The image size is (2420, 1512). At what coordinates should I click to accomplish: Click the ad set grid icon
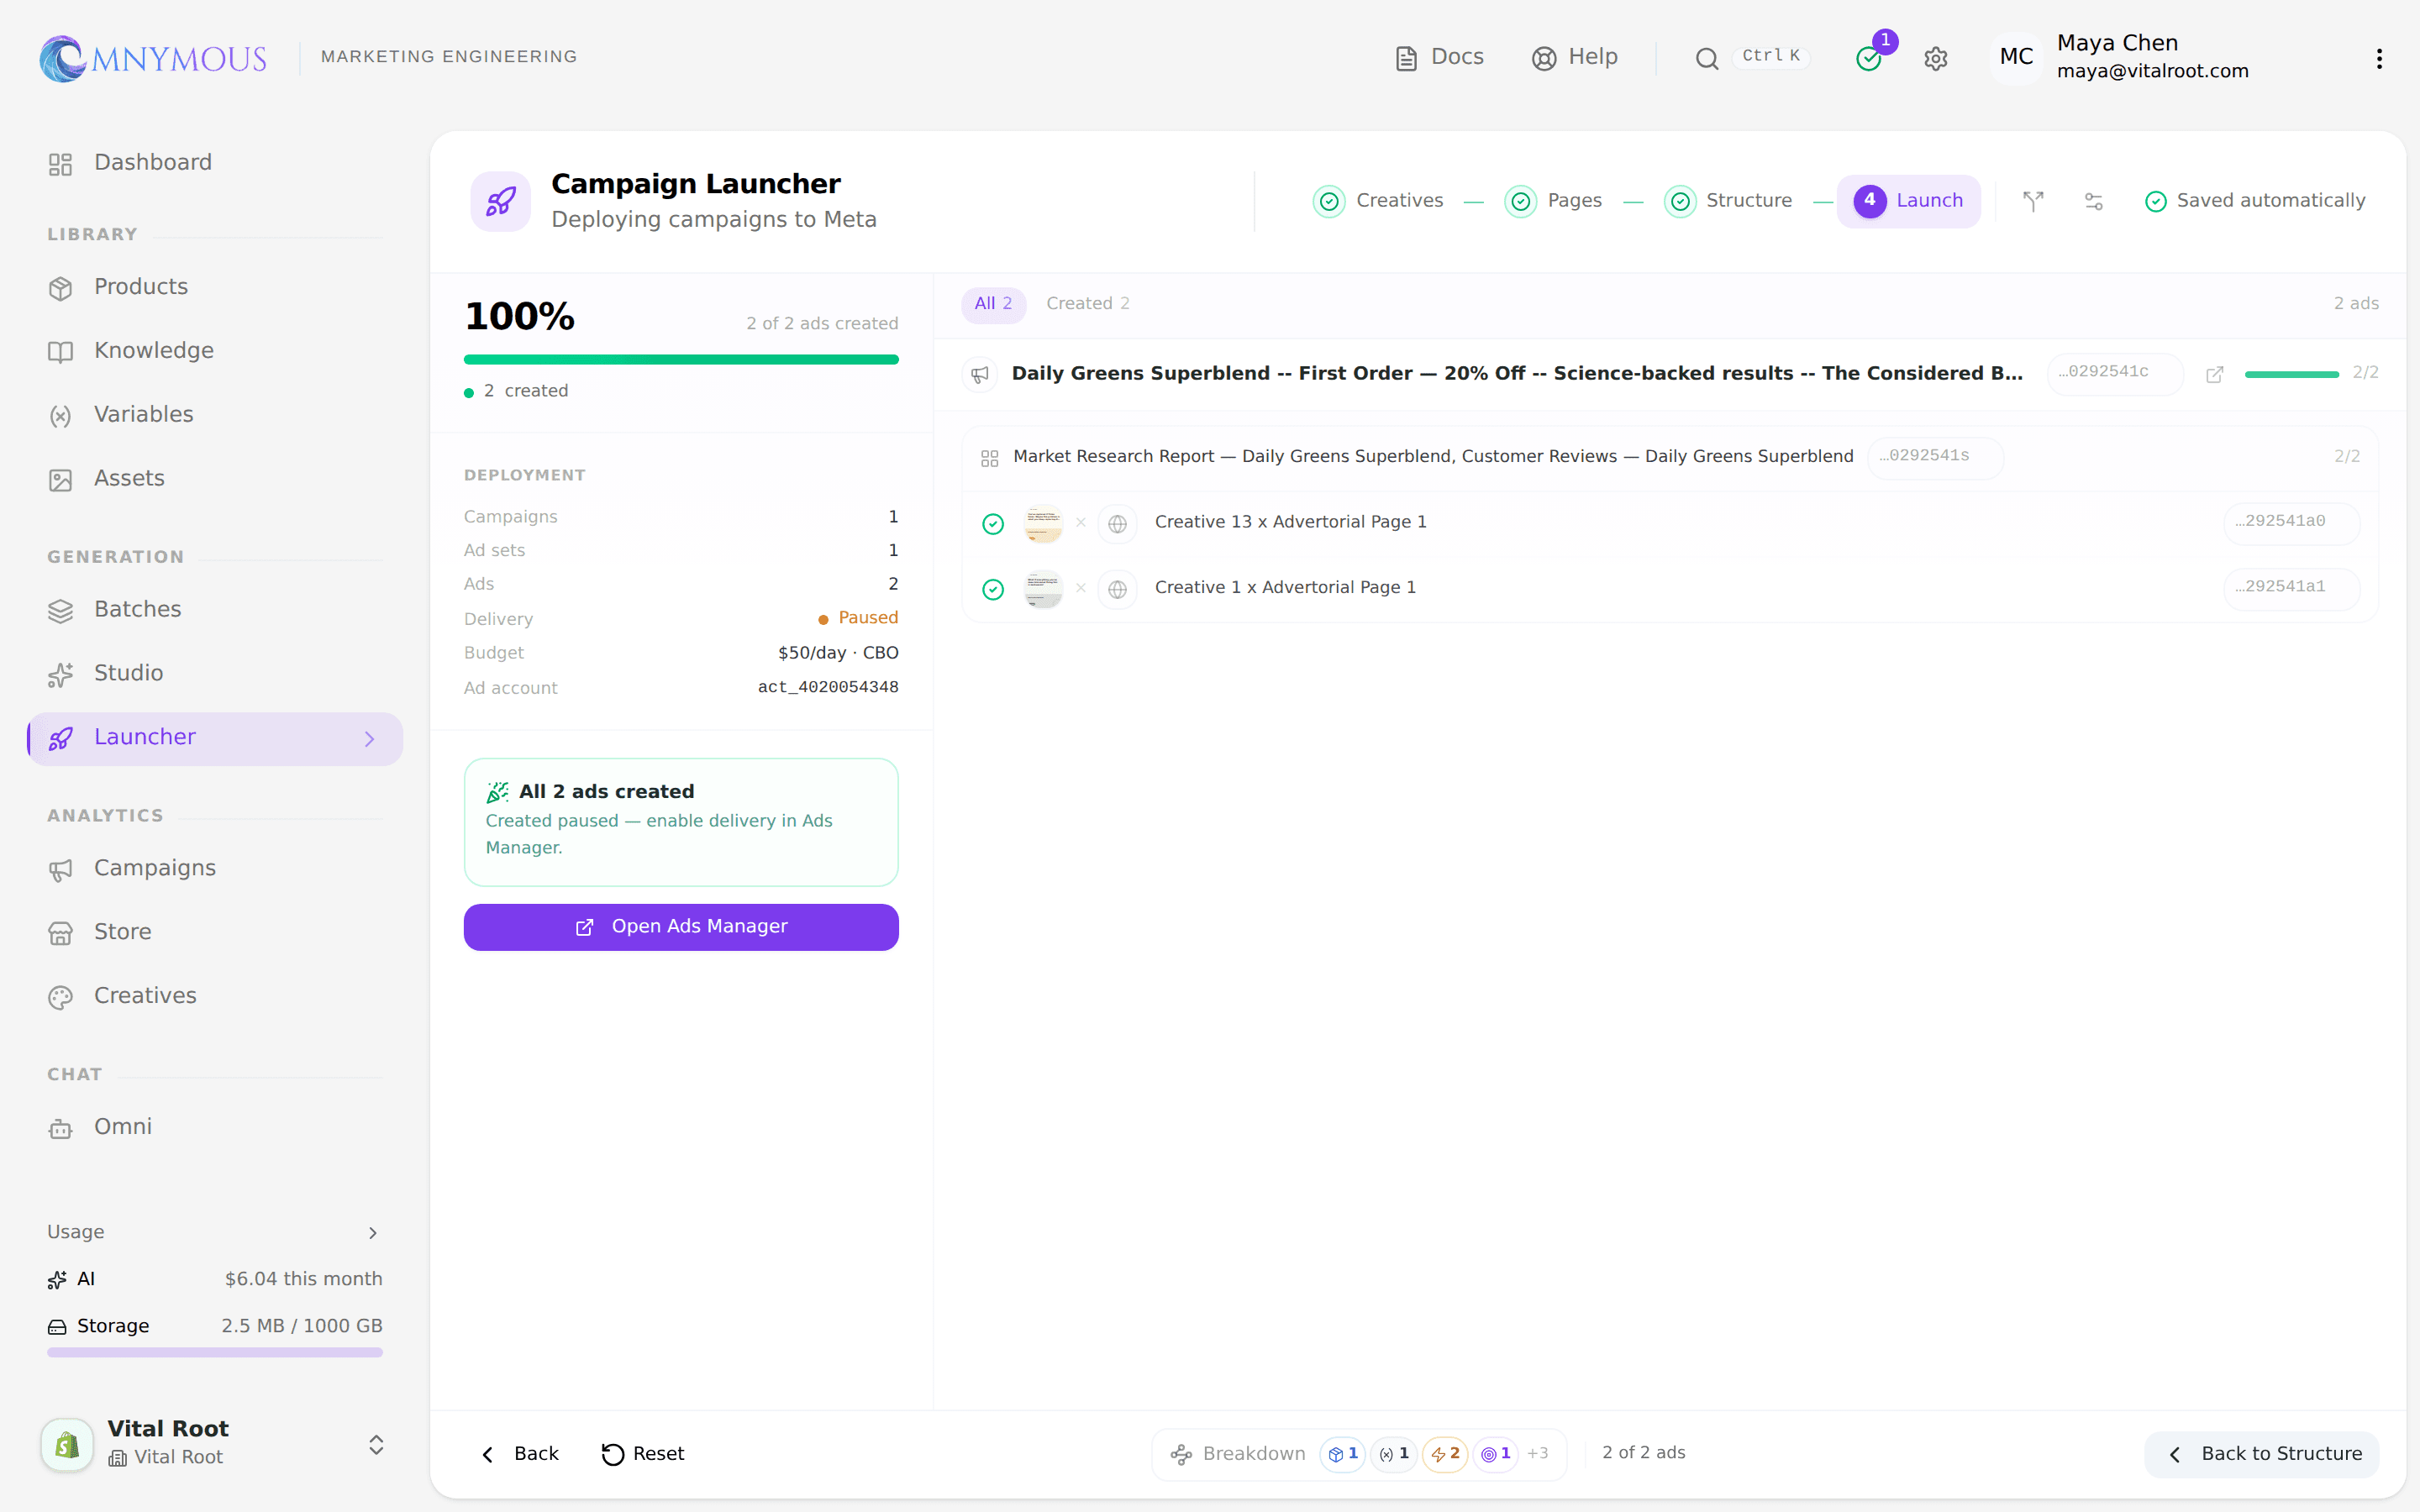coord(989,458)
